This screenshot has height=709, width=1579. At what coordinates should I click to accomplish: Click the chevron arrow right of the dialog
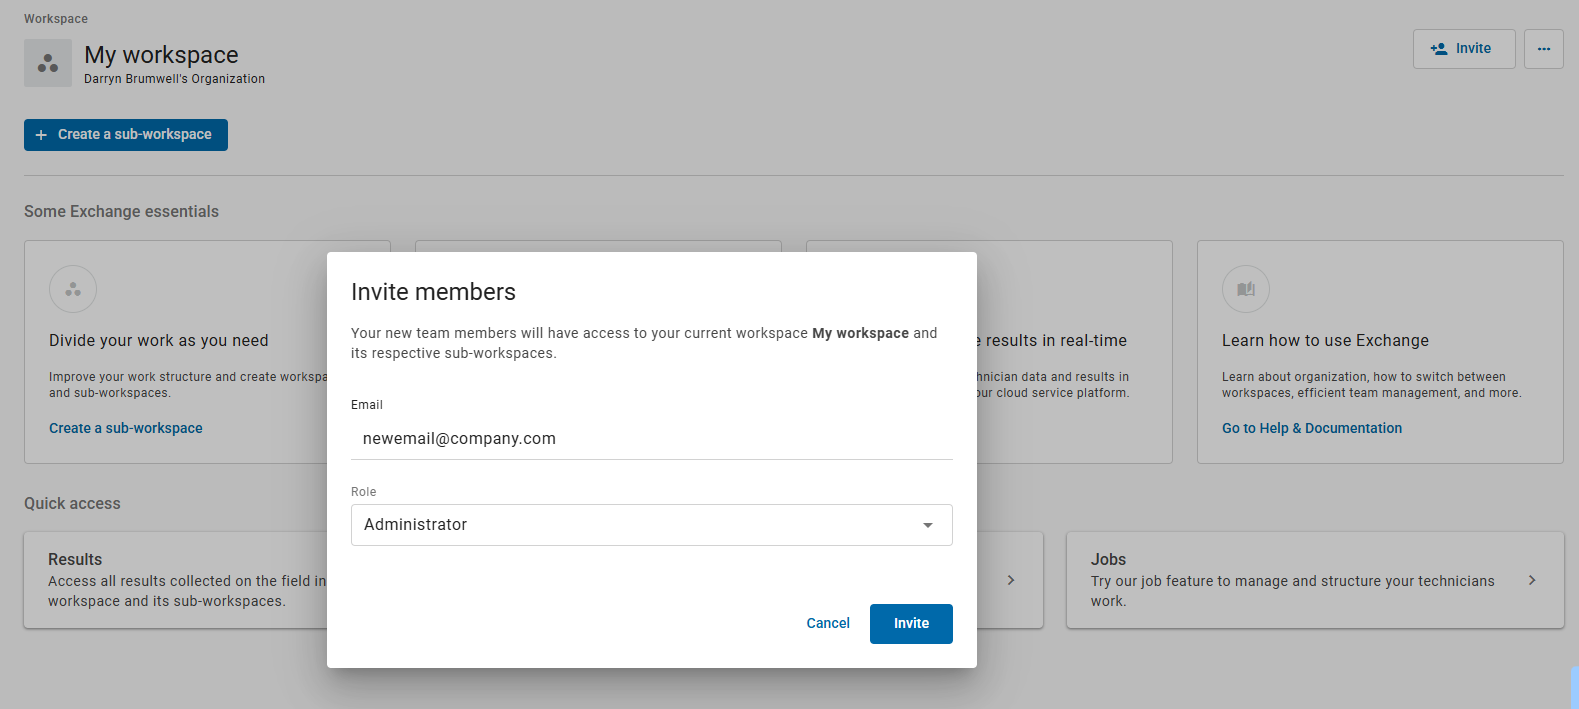click(x=1011, y=580)
